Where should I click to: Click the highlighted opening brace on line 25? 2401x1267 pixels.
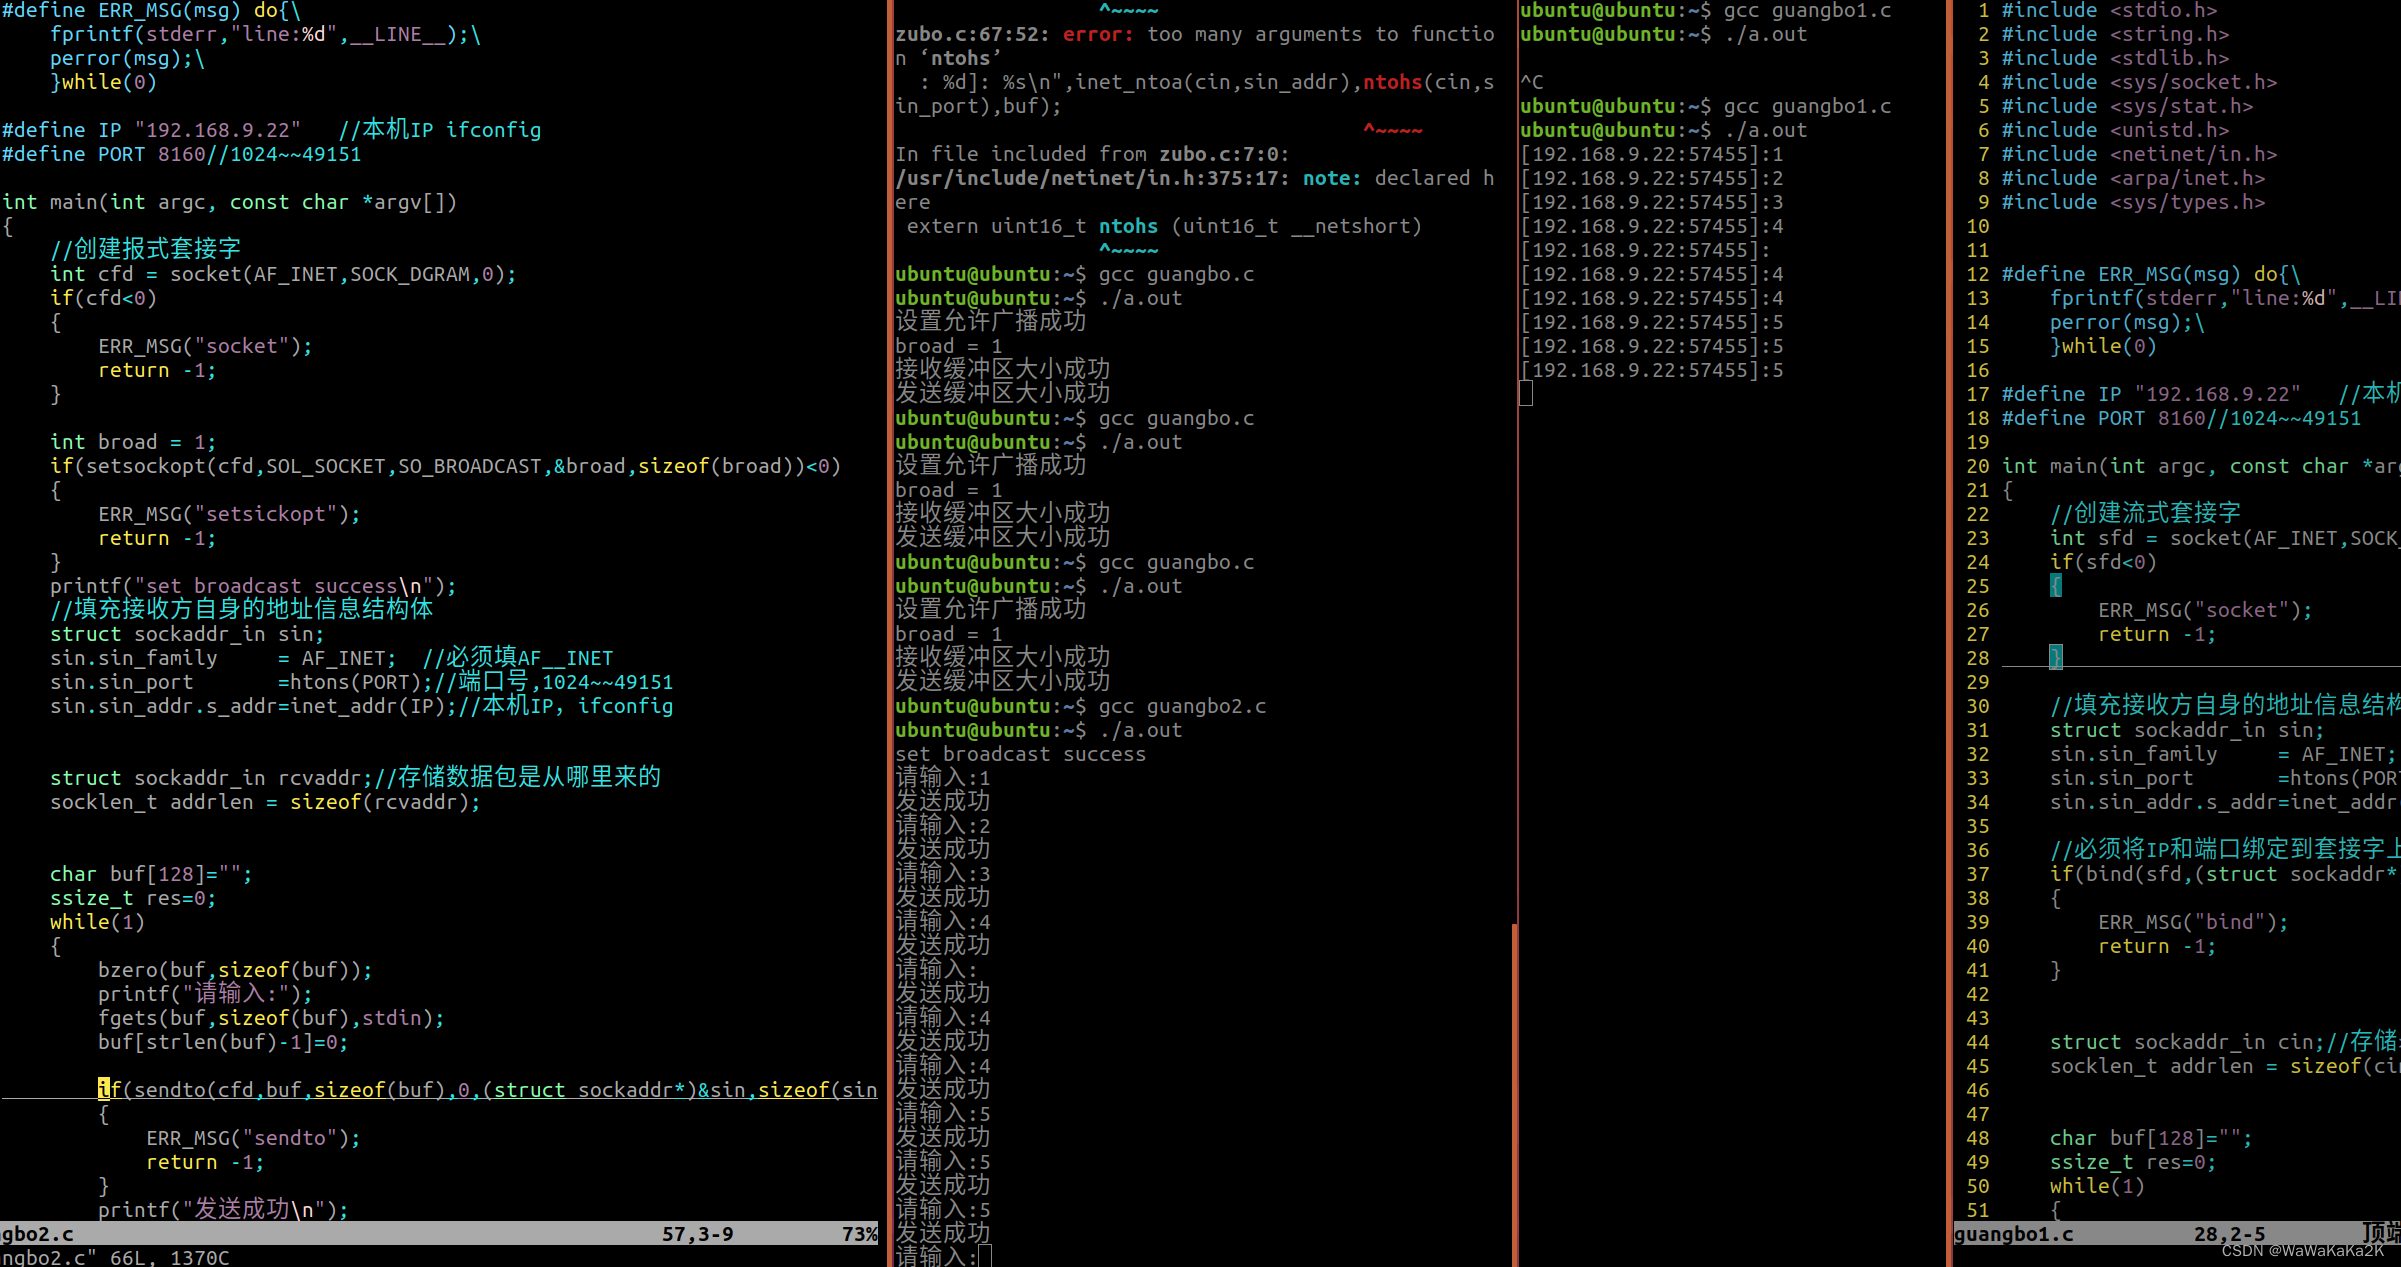tap(2055, 586)
